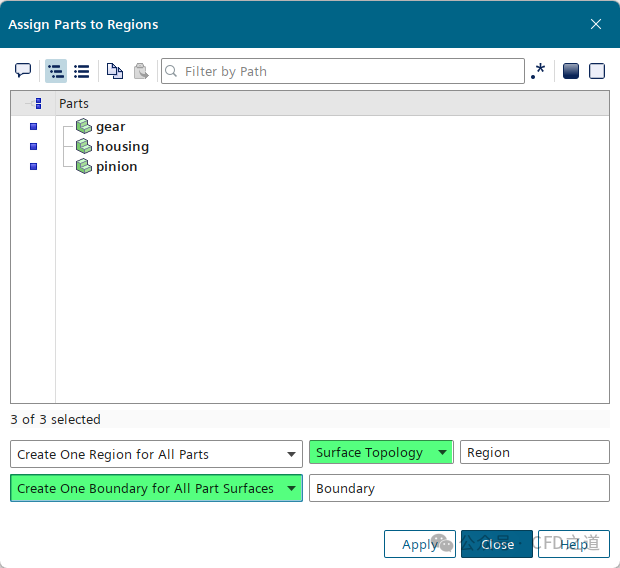Viewport: 620px width, 568px height.
Task: Switch to flat list view icon
Action: 82,71
